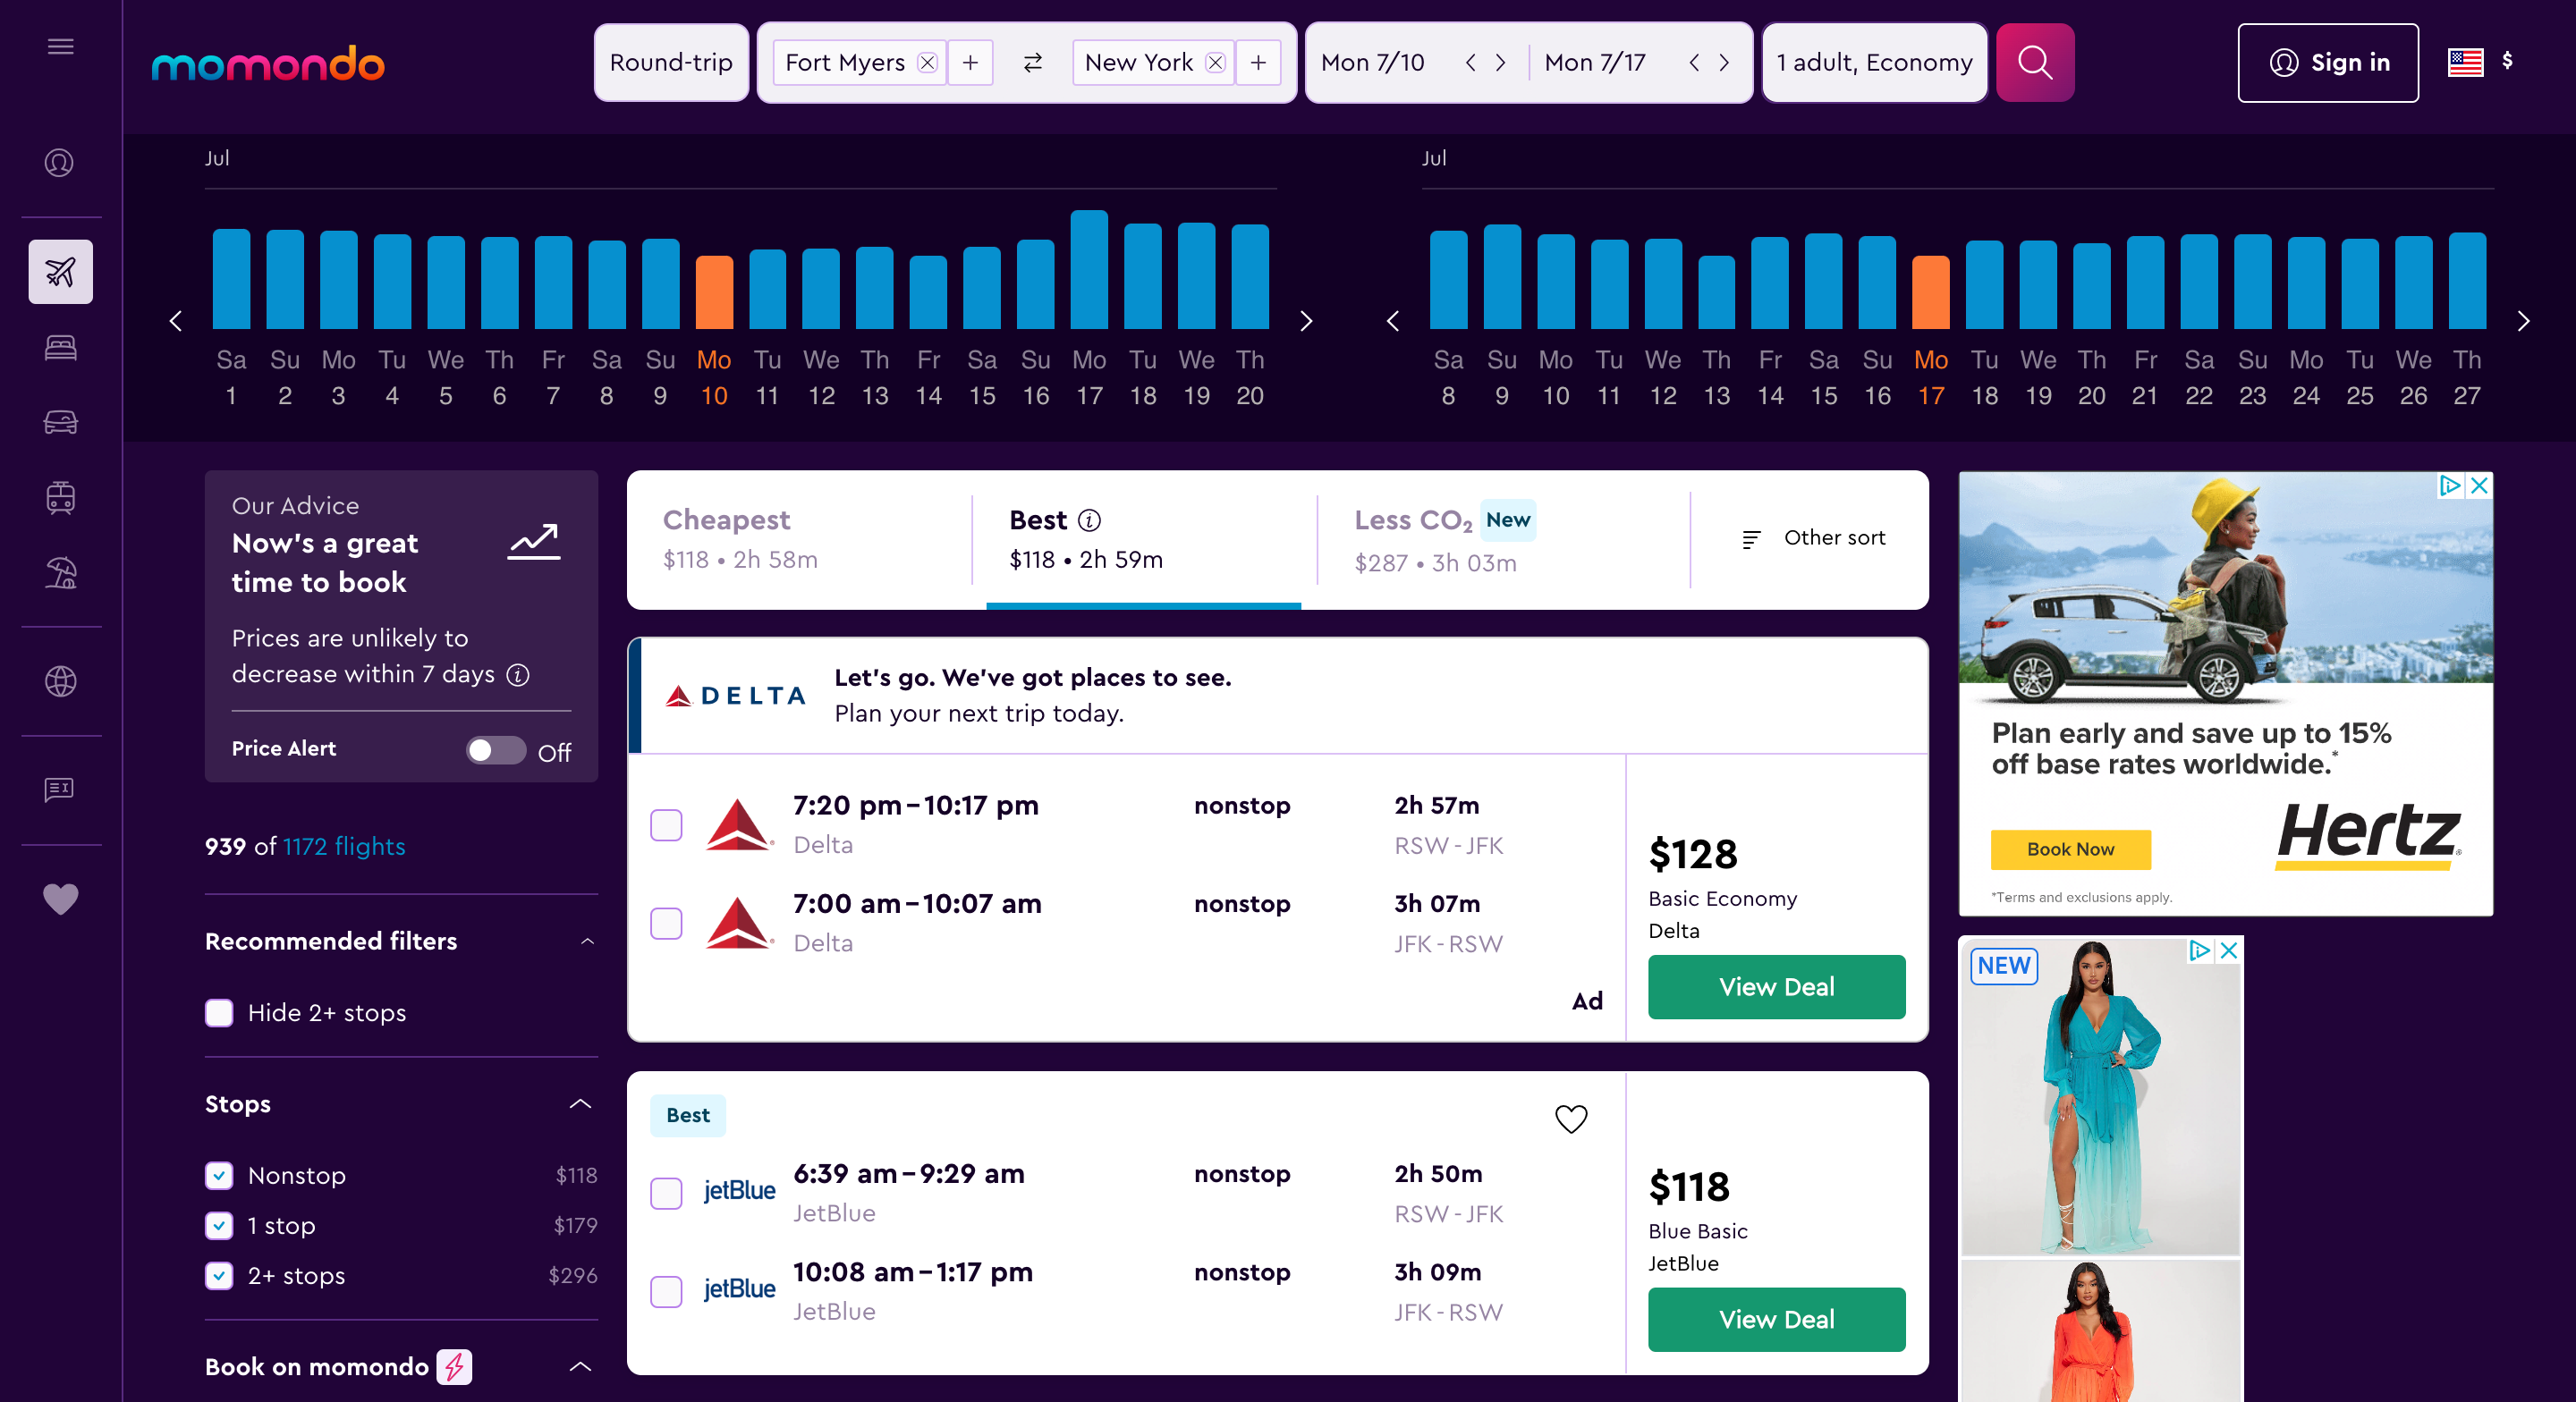Show earlier dates in departure price graph
Screen dimensions: 2576x1402
pyautogui.click(x=176, y=321)
